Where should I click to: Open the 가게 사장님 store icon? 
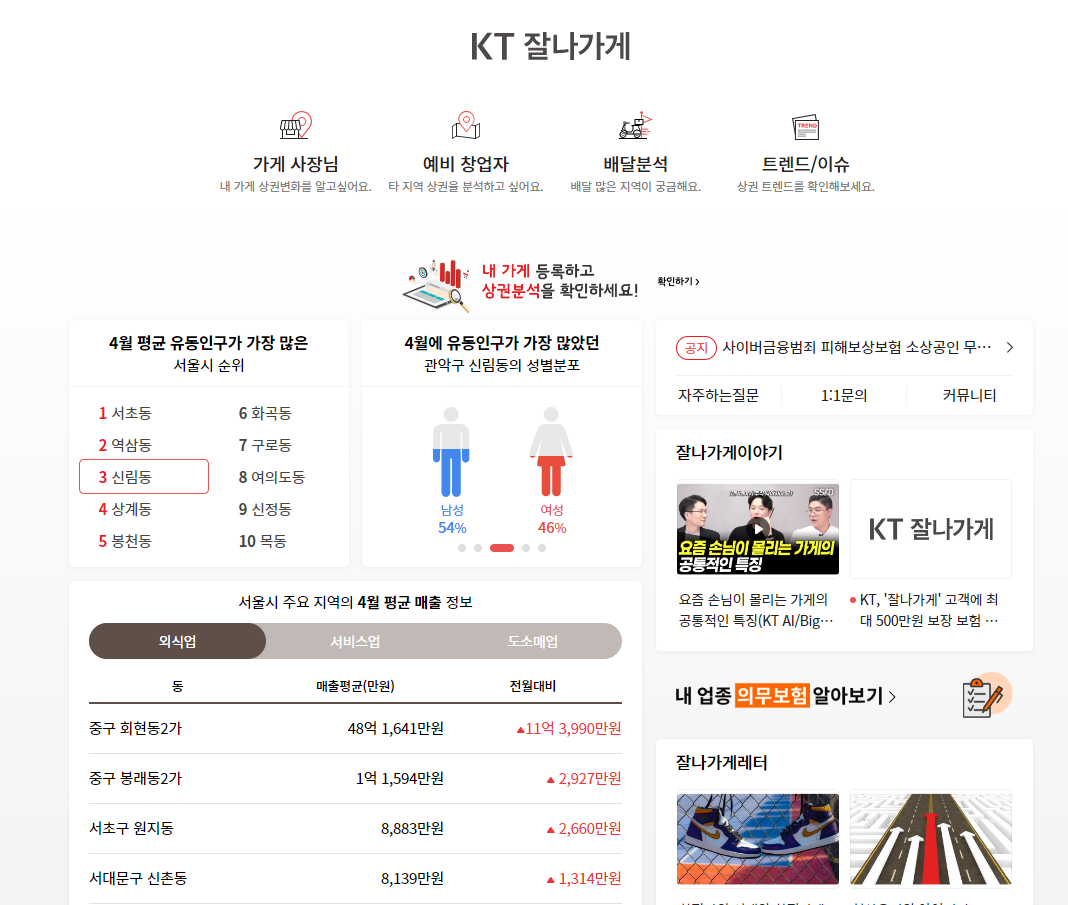point(296,125)
